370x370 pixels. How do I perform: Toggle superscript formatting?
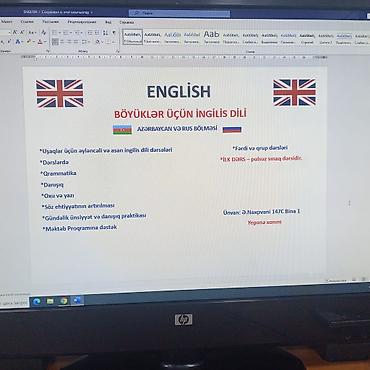(x=9, y=42)
